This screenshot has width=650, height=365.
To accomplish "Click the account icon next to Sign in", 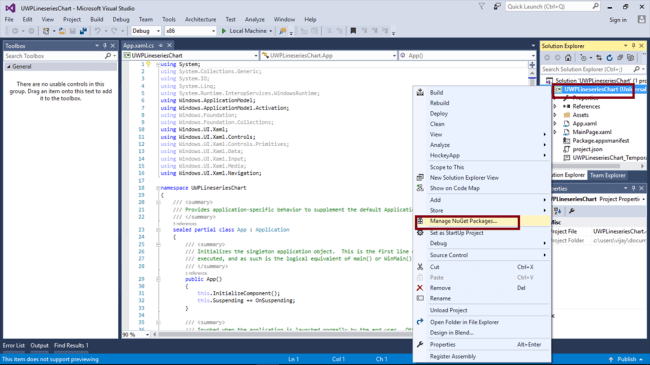I will click(642, 19).
